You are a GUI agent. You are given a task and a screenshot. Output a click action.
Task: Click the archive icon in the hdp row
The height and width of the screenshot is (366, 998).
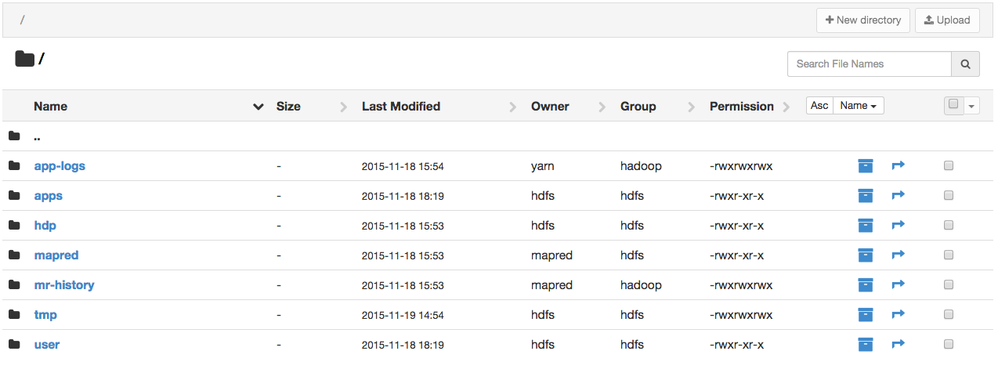click(x=865, y=225)
